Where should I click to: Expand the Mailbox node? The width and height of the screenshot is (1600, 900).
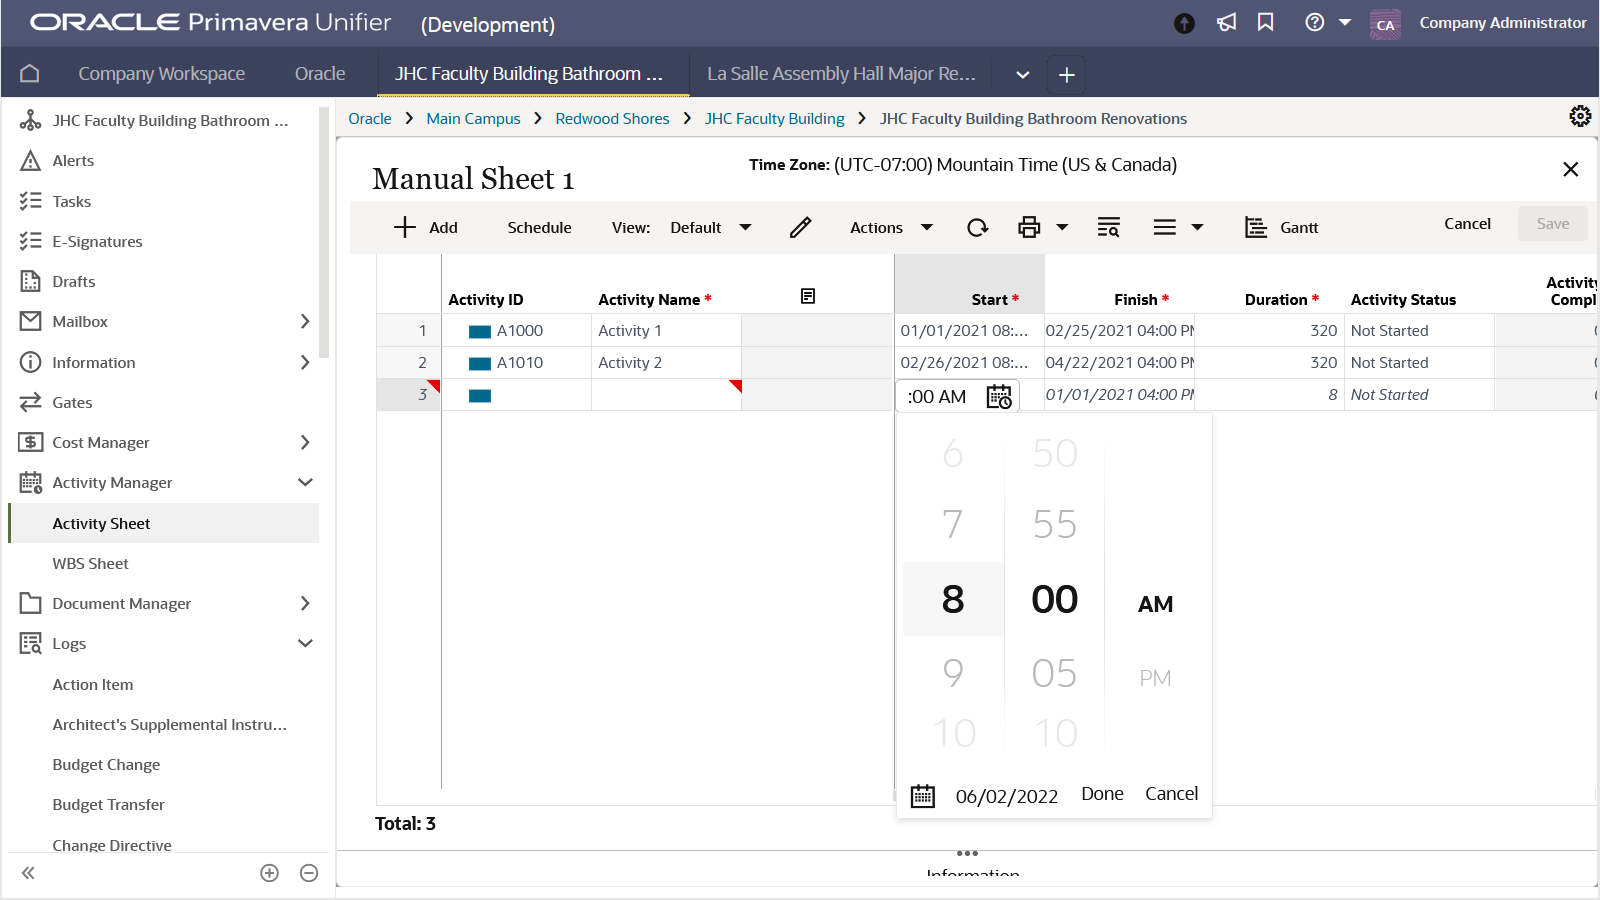pyautogui.click(x=305, y=321)
